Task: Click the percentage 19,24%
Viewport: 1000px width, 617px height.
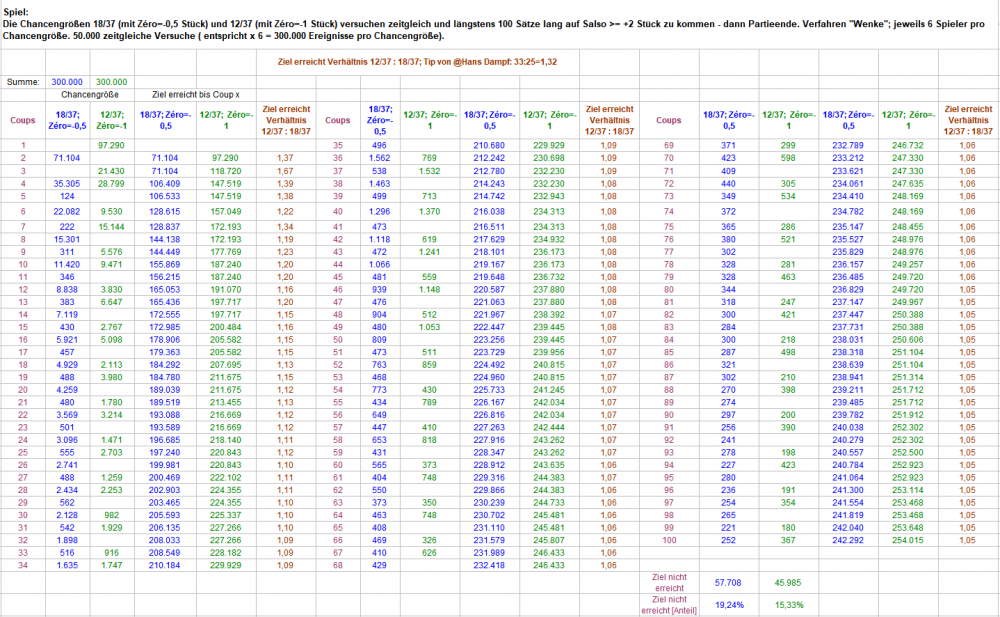Action: pos(728,605)
